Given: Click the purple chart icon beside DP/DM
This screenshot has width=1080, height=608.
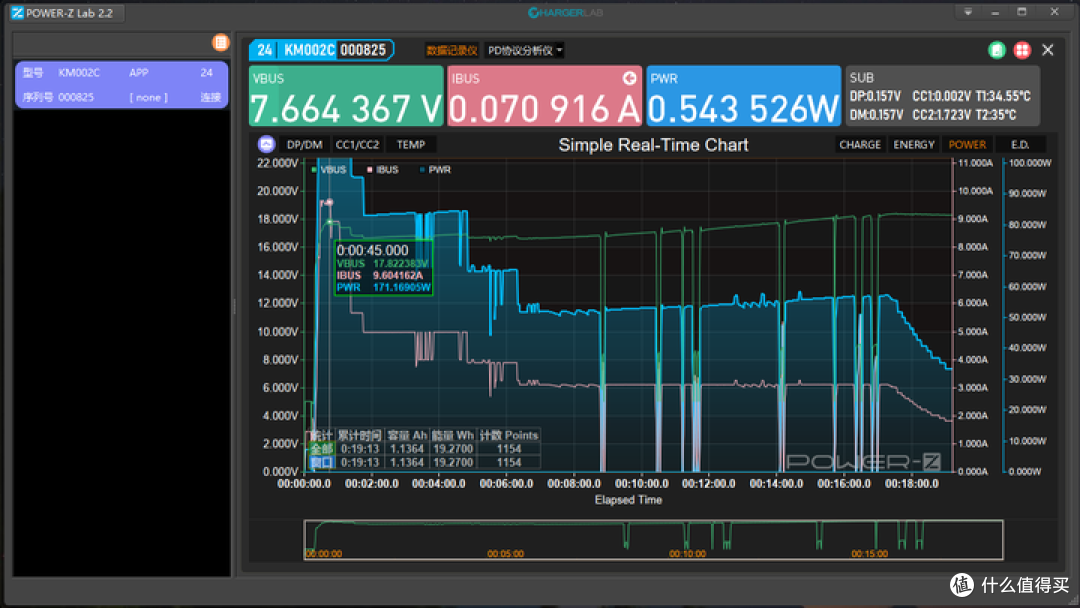Looking at the screenshot, I should 267,144.
